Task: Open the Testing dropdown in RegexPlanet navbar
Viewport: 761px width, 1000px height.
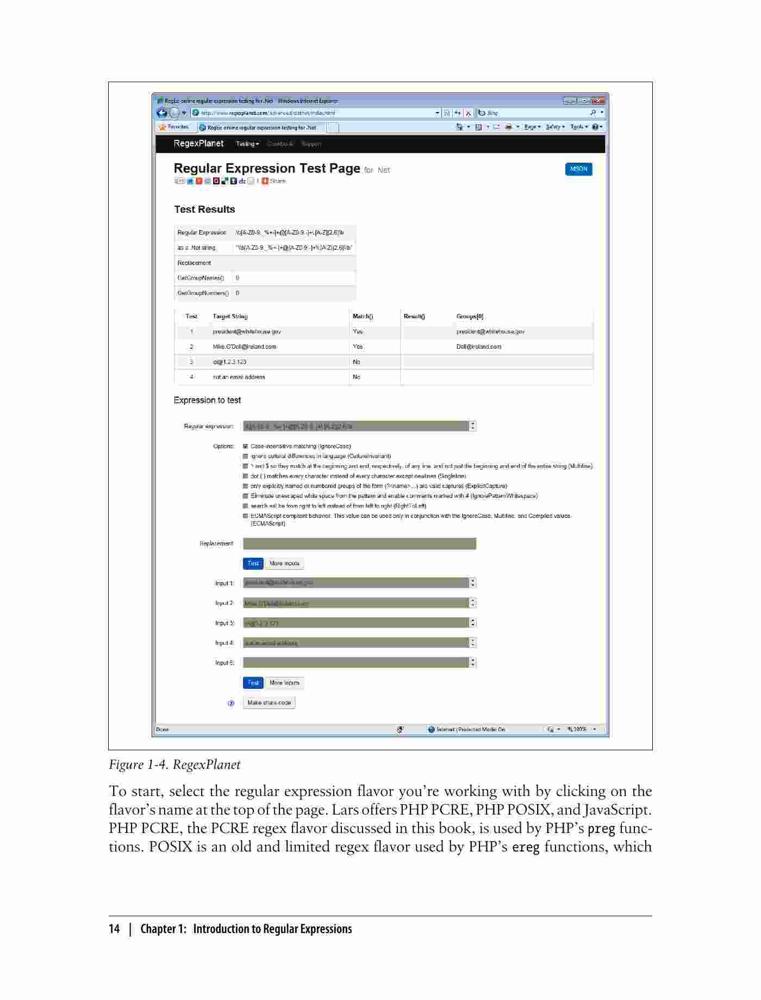Action: 248,144
